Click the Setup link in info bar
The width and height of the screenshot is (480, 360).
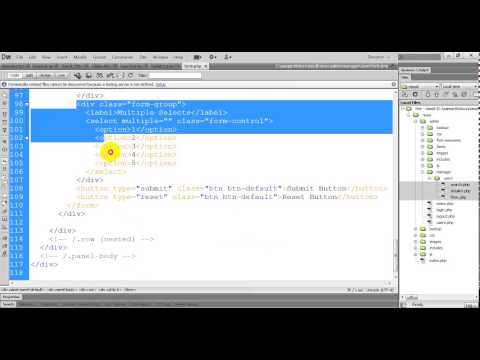coord(161,85)
